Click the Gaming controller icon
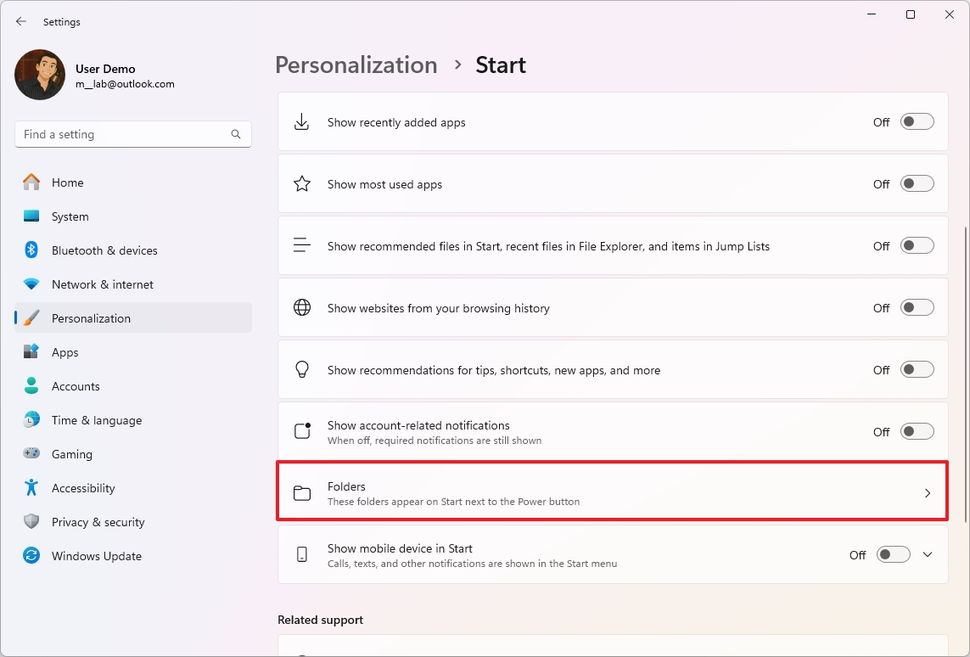Image resolution: width=970 pixels, height=657 pixels. (x=32, y=454)
